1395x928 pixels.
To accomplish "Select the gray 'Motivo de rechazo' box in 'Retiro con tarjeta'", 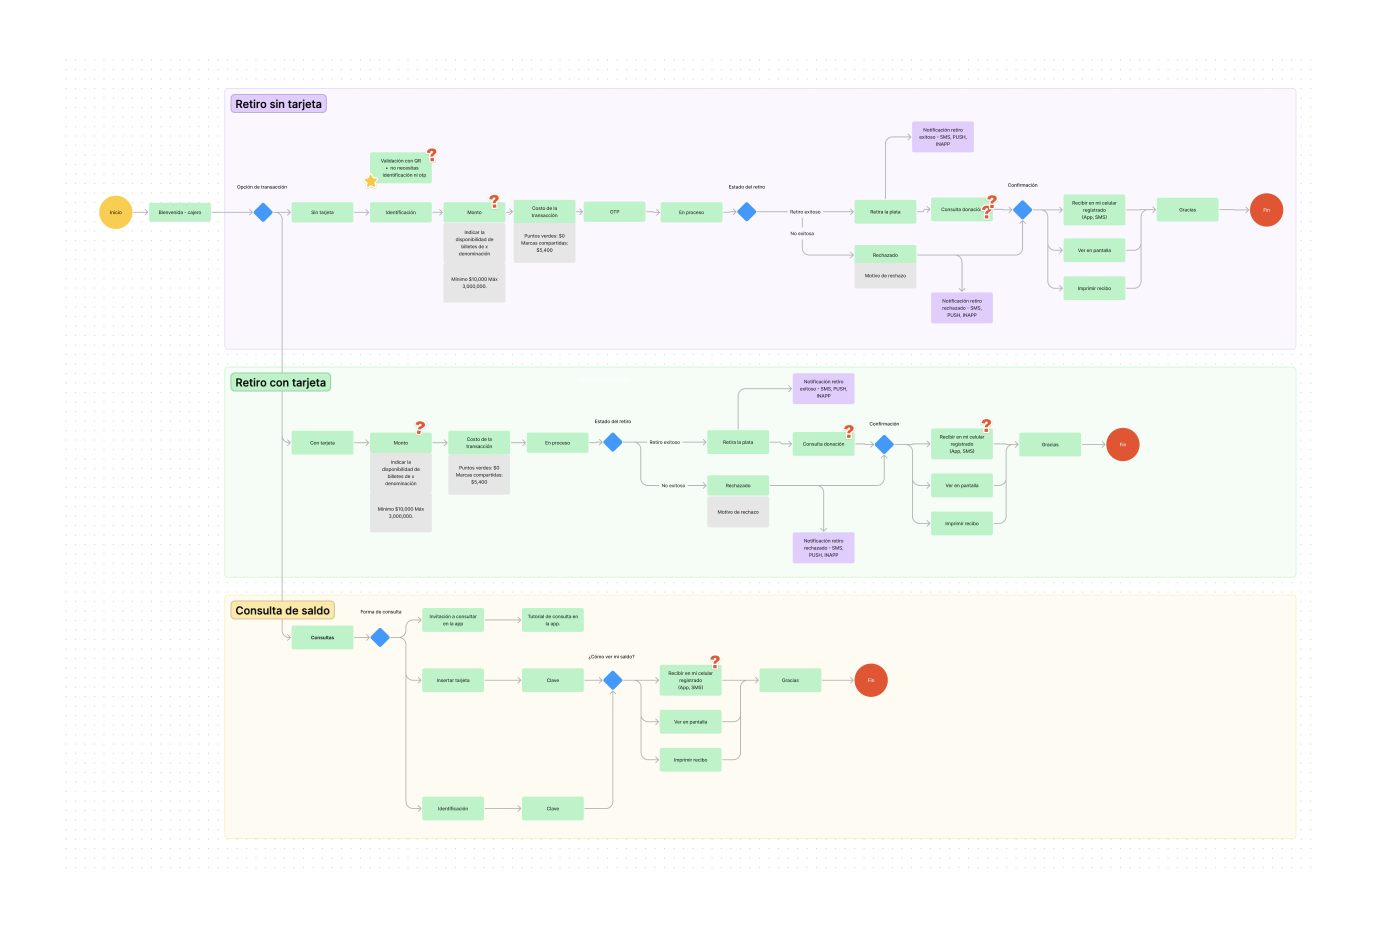I will coord(738,512).
